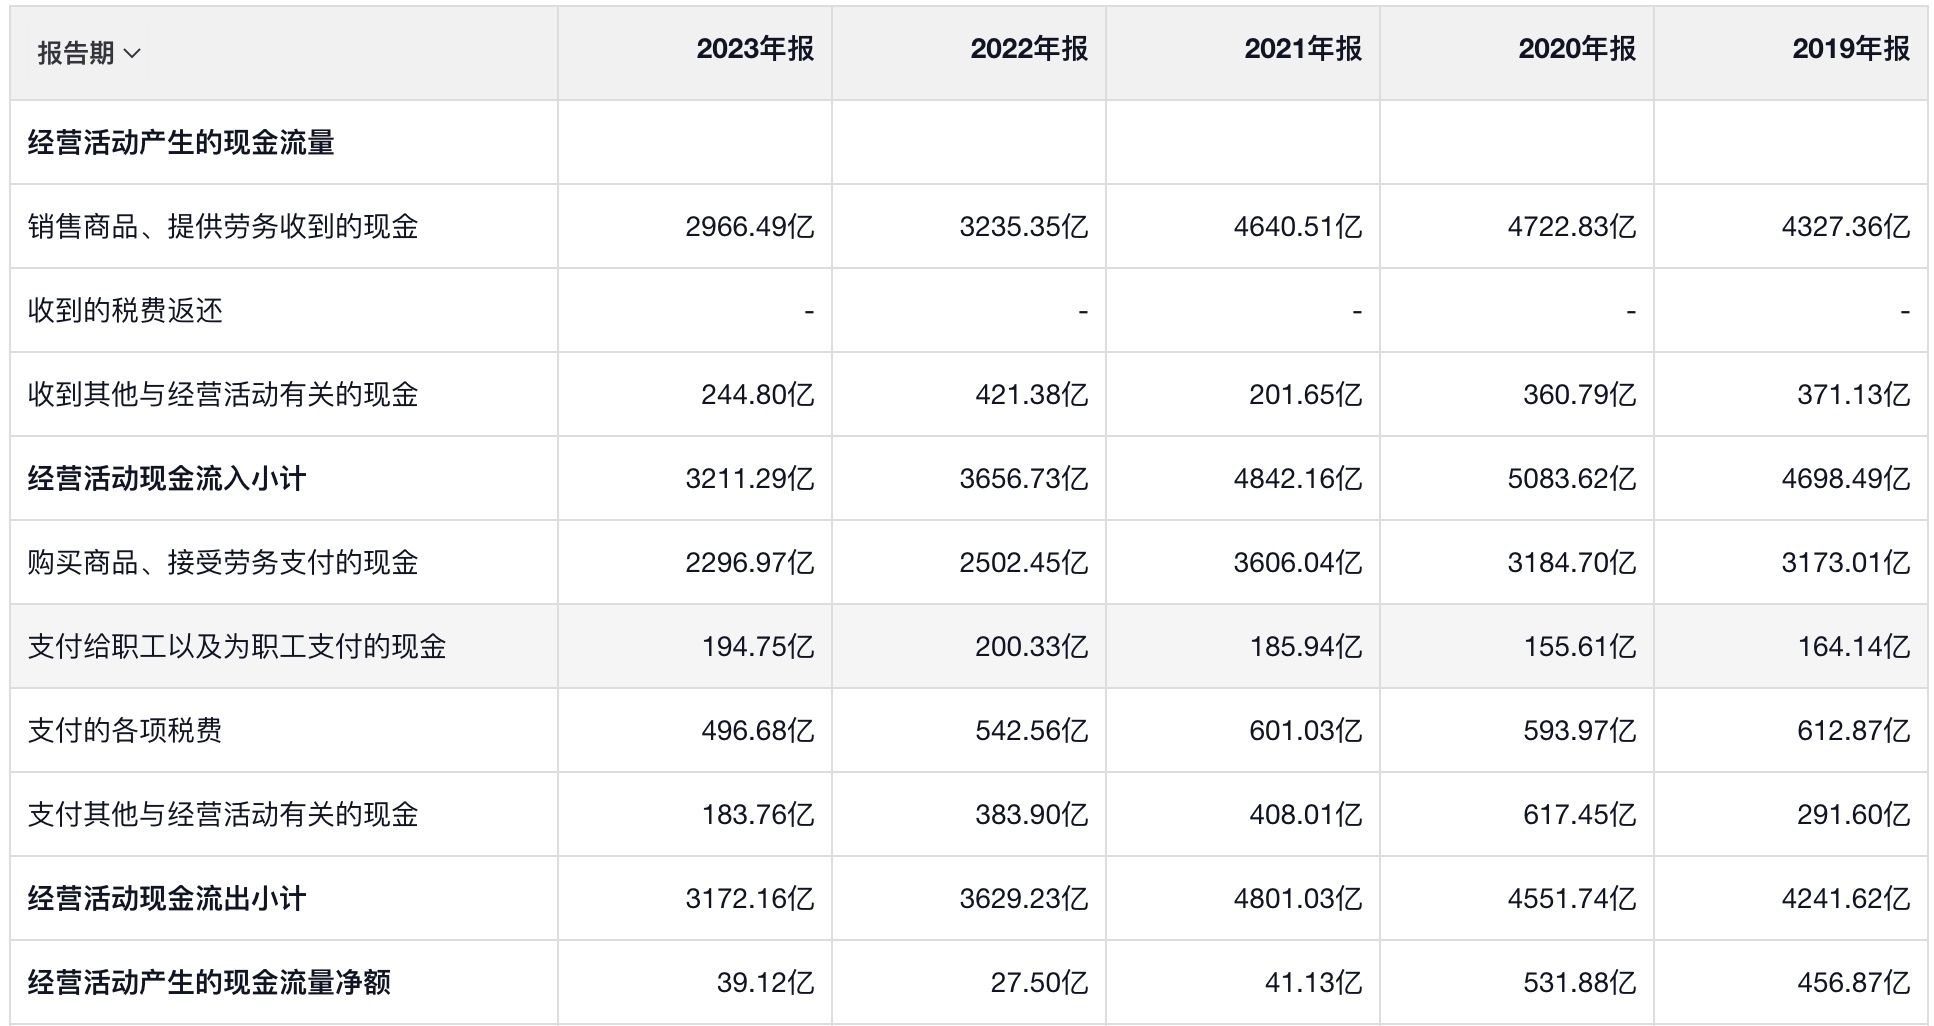Viewport: 1934px width, 1026px height.
Task: Select the 2022年报 column header
Action: (x=1029, y=49)
